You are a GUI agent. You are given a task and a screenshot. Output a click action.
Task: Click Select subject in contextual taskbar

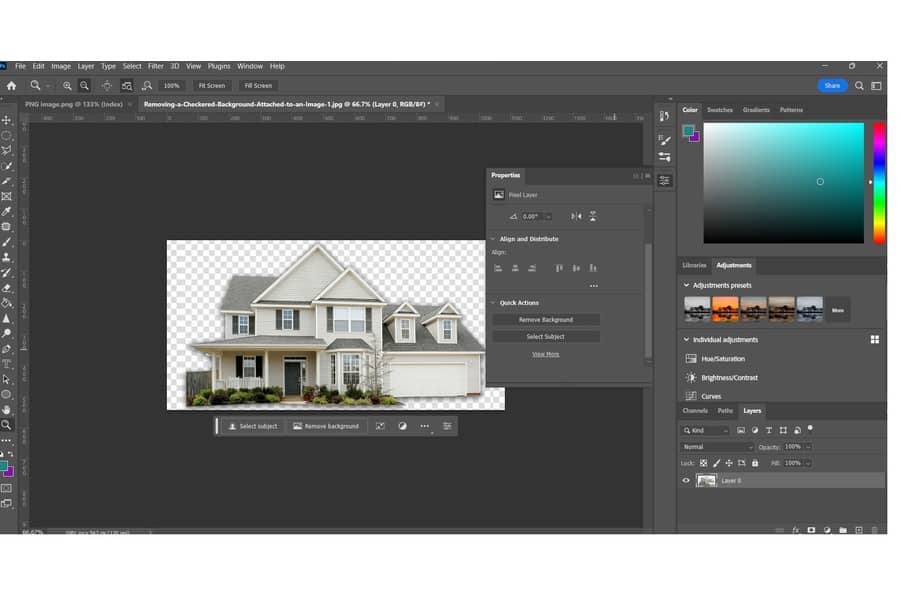point(253,426)
